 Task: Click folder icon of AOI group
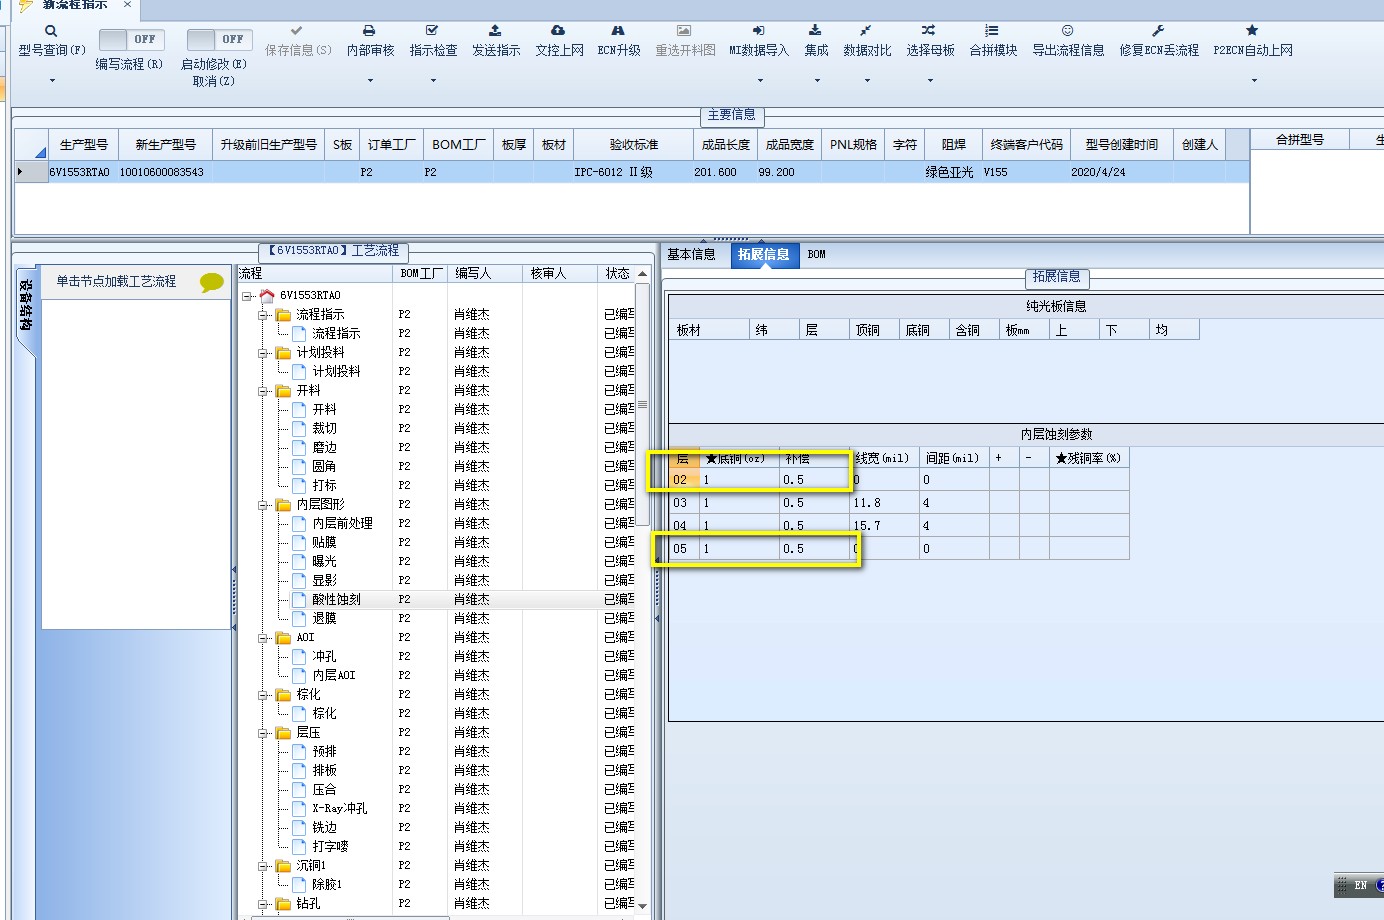pyautogui.click(x=283, y=637)
